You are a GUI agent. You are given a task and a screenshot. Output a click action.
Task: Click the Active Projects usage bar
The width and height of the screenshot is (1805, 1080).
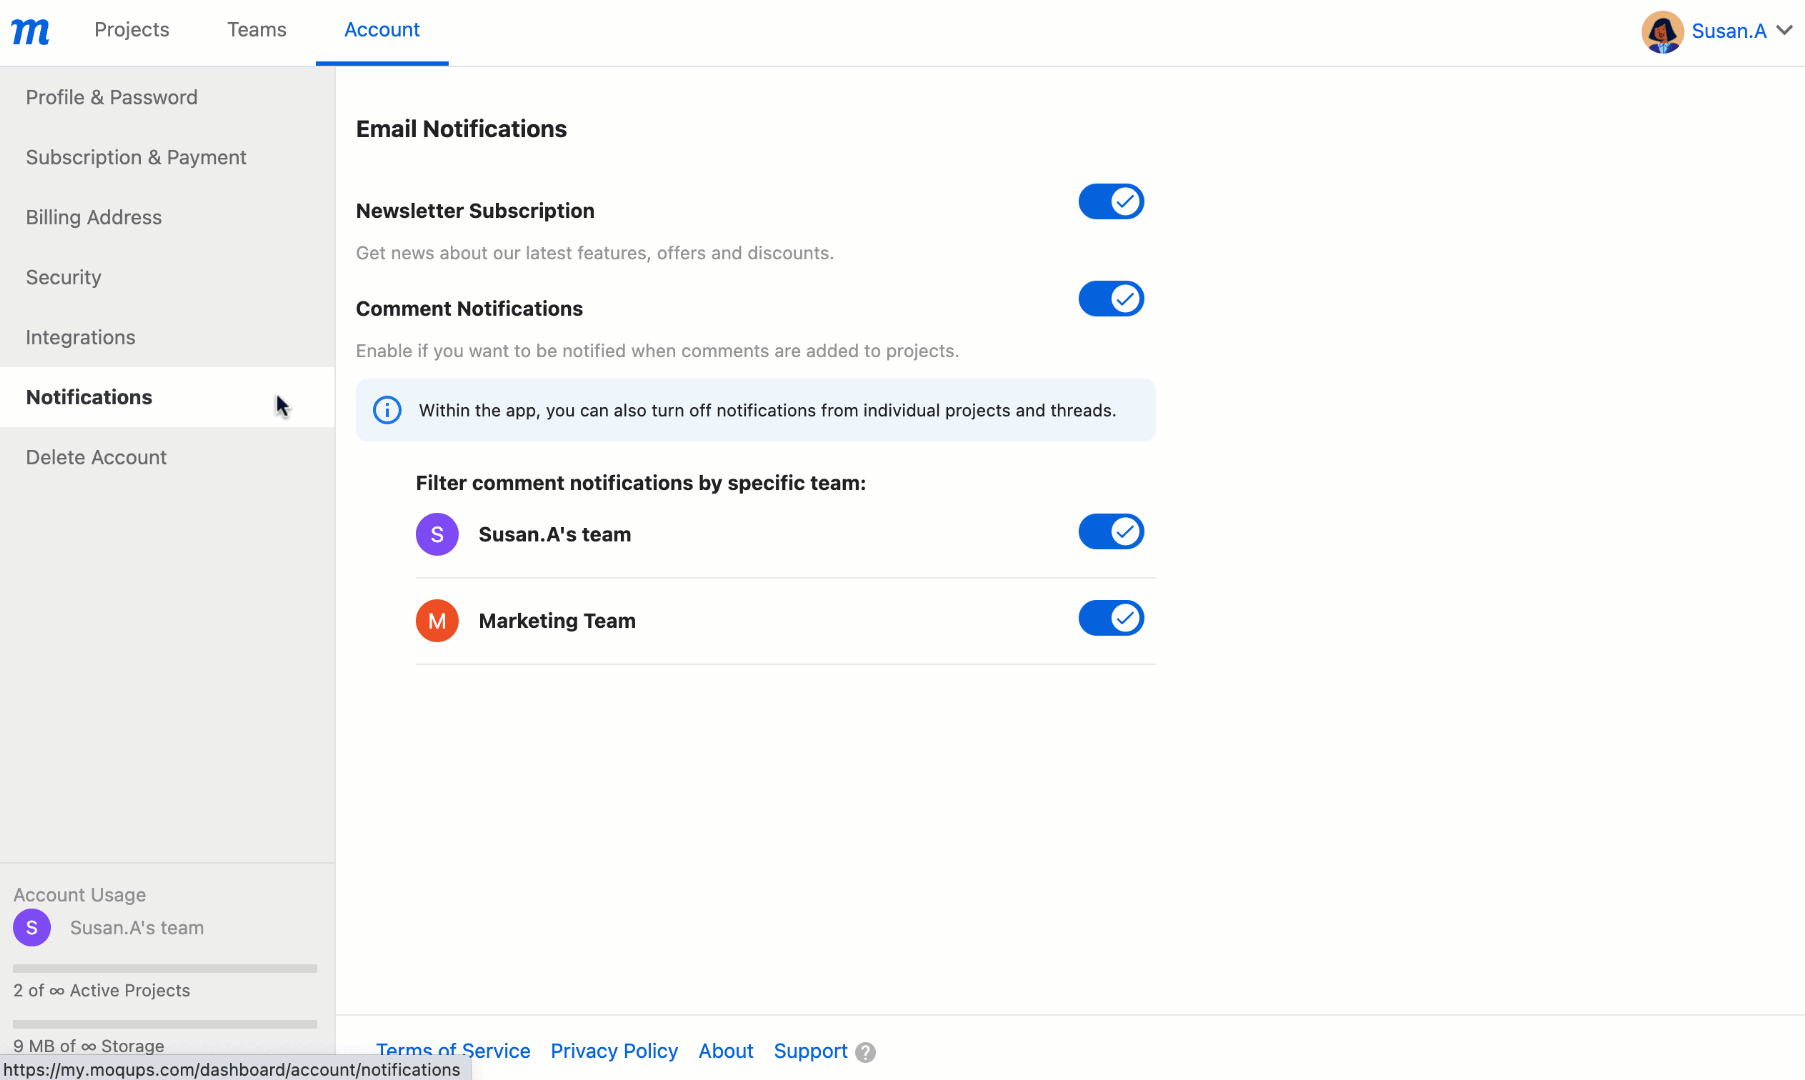[164, 968]
